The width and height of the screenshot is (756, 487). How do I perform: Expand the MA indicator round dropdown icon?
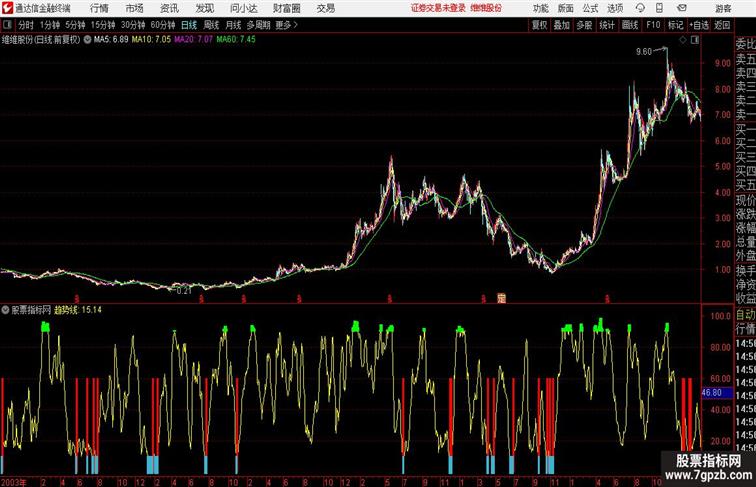coord(87,40)
